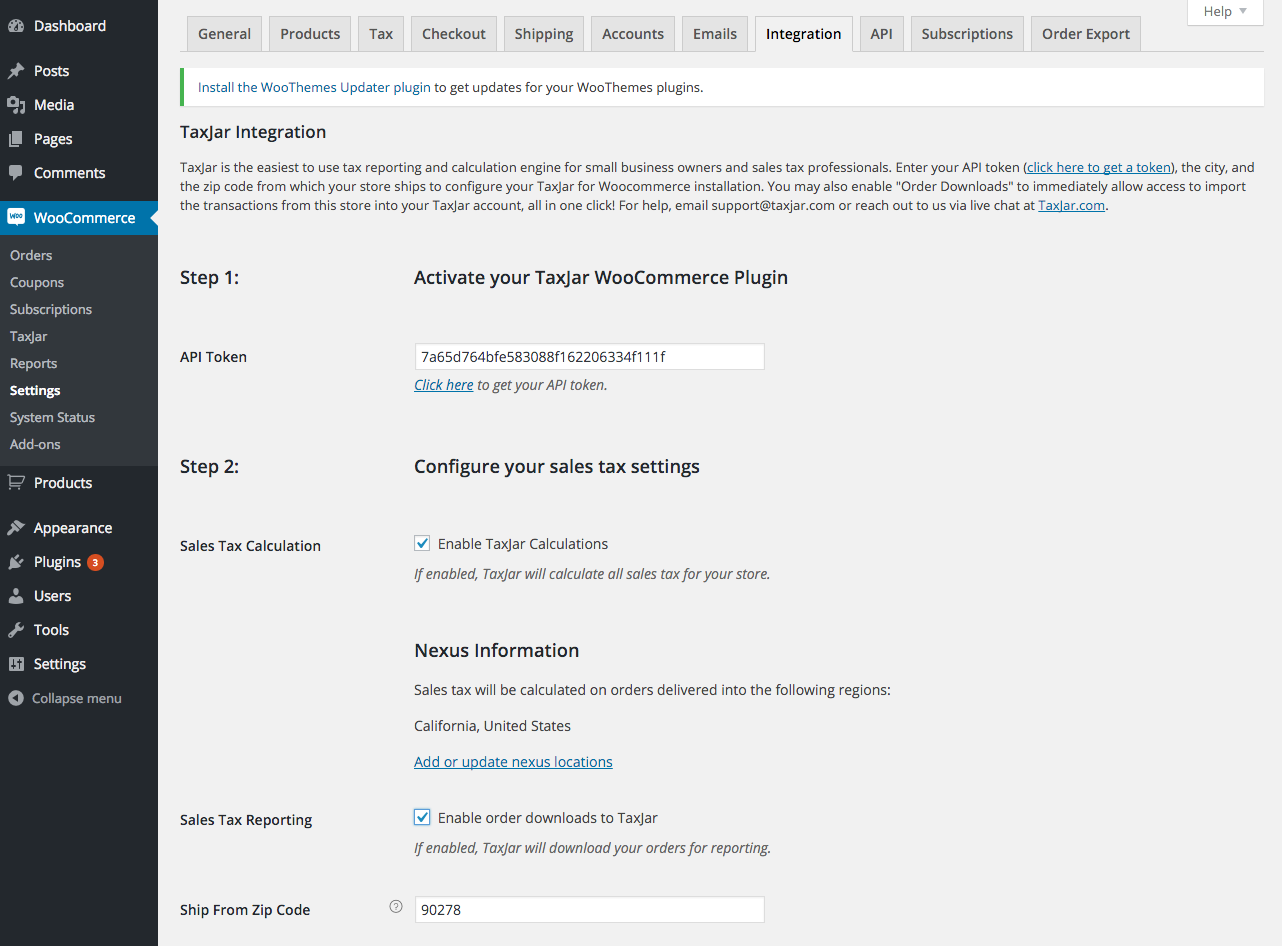Viewport: 1282px width, 946px height.
Task: Click the Posts pushpin icon
Action: tap(16, 71)
